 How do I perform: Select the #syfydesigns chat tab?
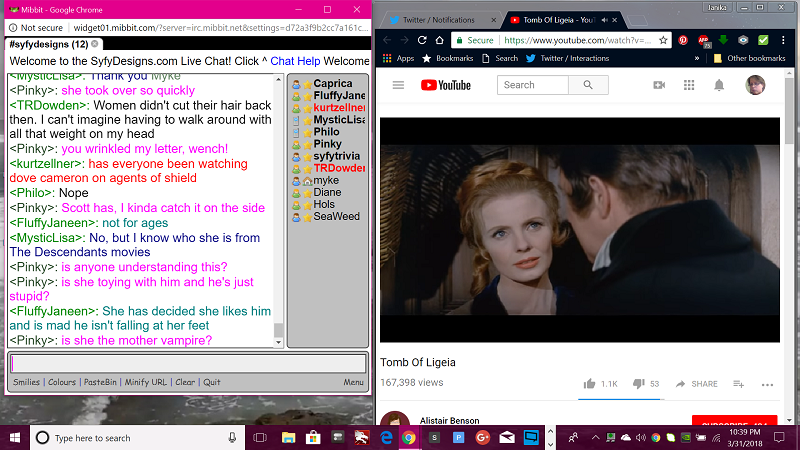click(48, 44)
